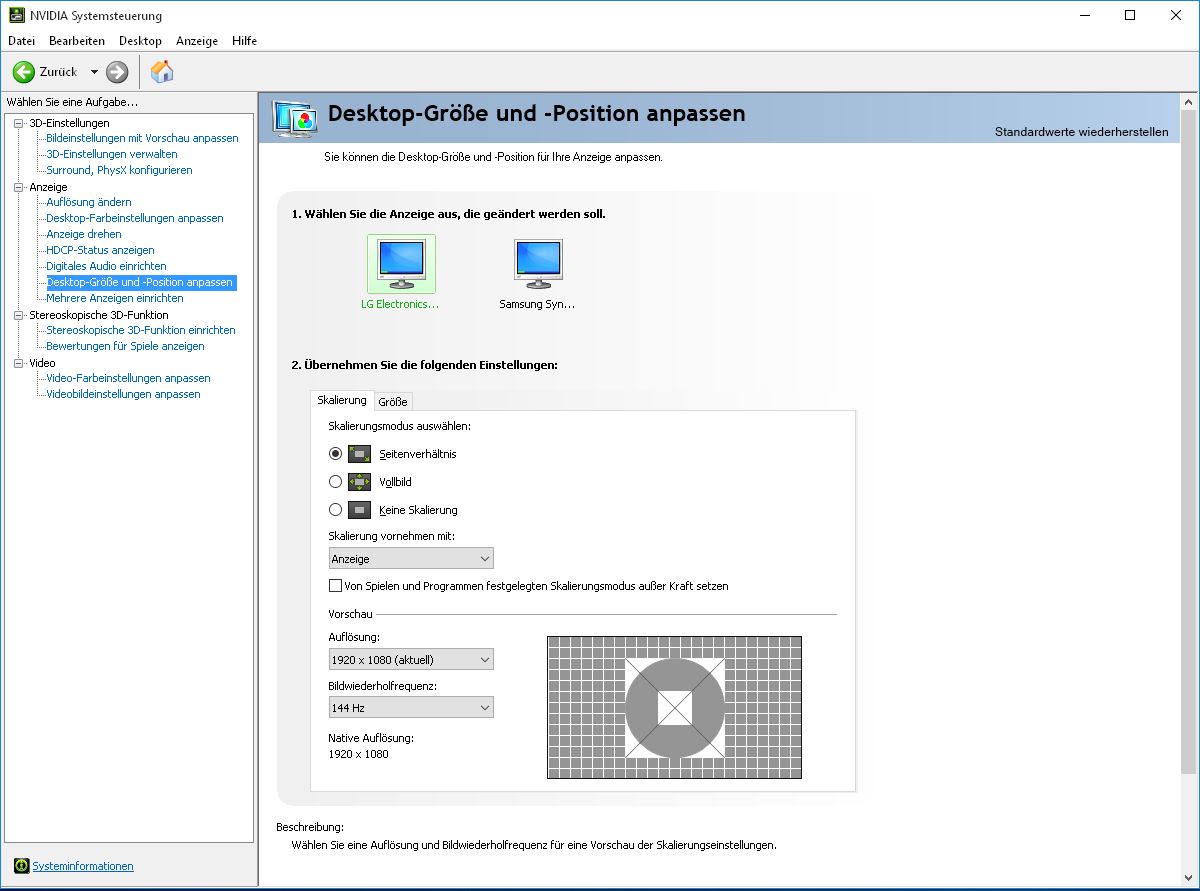Select the LG Electronics monitor icon
The image size is (1200, 891).
[x=401, y=264]
